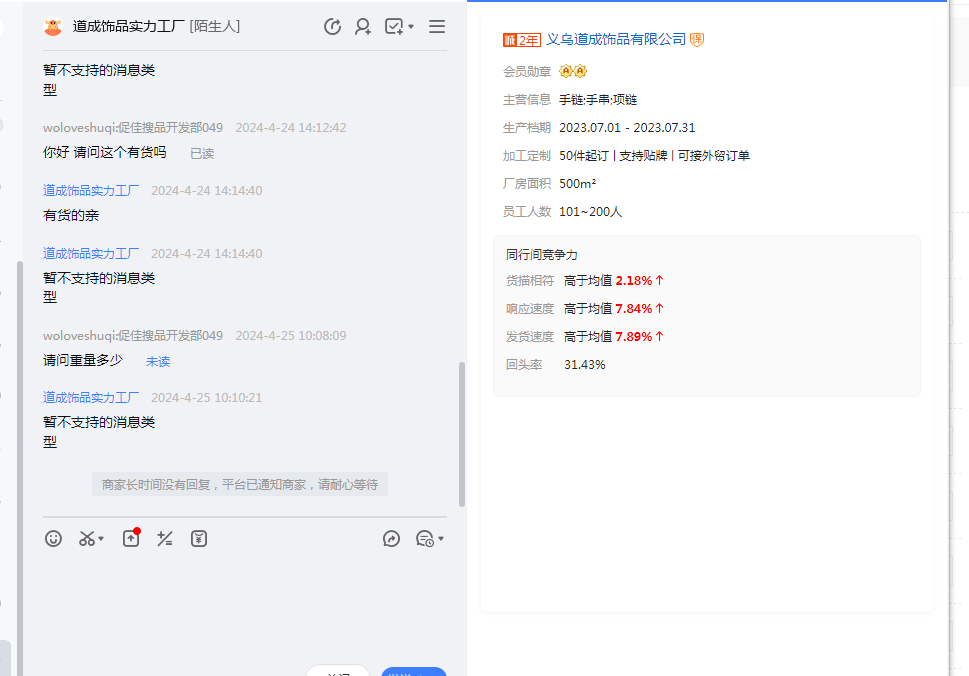Click the yuan payment order icon

point(199,539)
